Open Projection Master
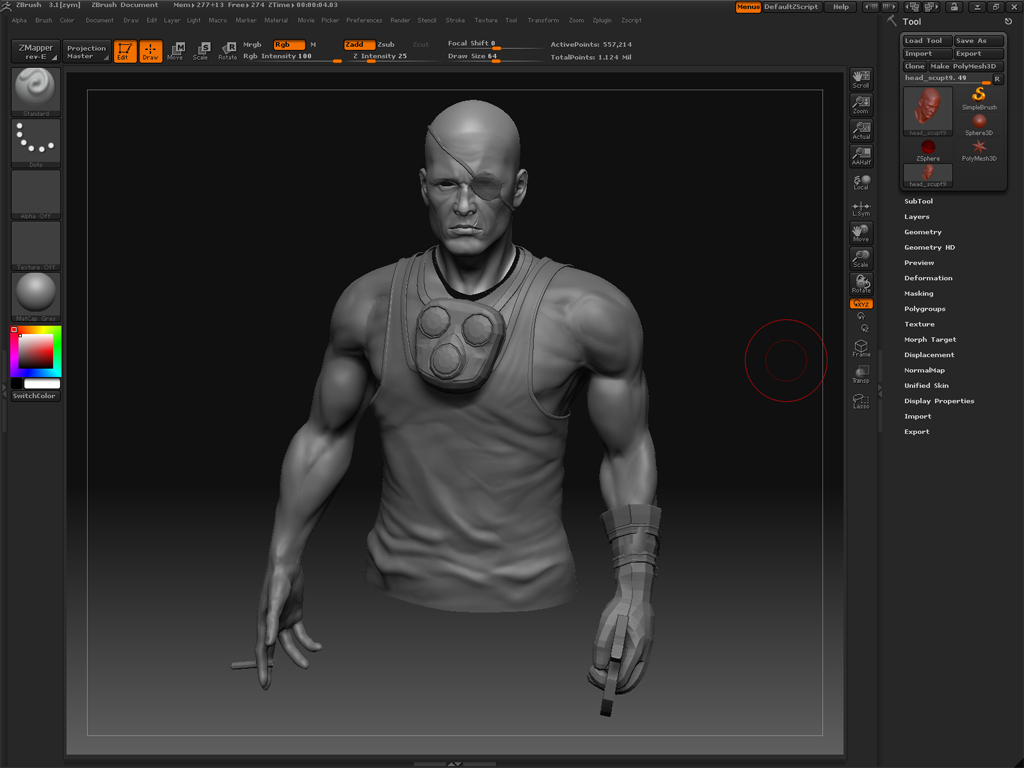1024x768 pixels. point(86,52)
